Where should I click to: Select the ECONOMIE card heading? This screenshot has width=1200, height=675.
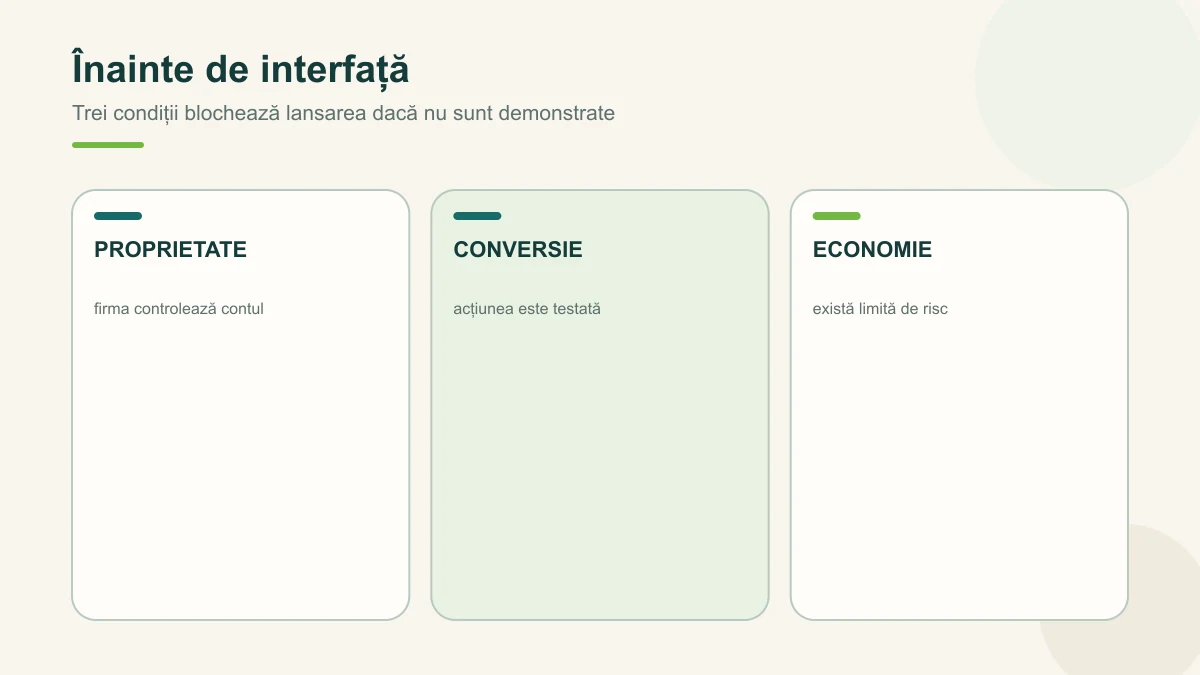click(872, 250)
